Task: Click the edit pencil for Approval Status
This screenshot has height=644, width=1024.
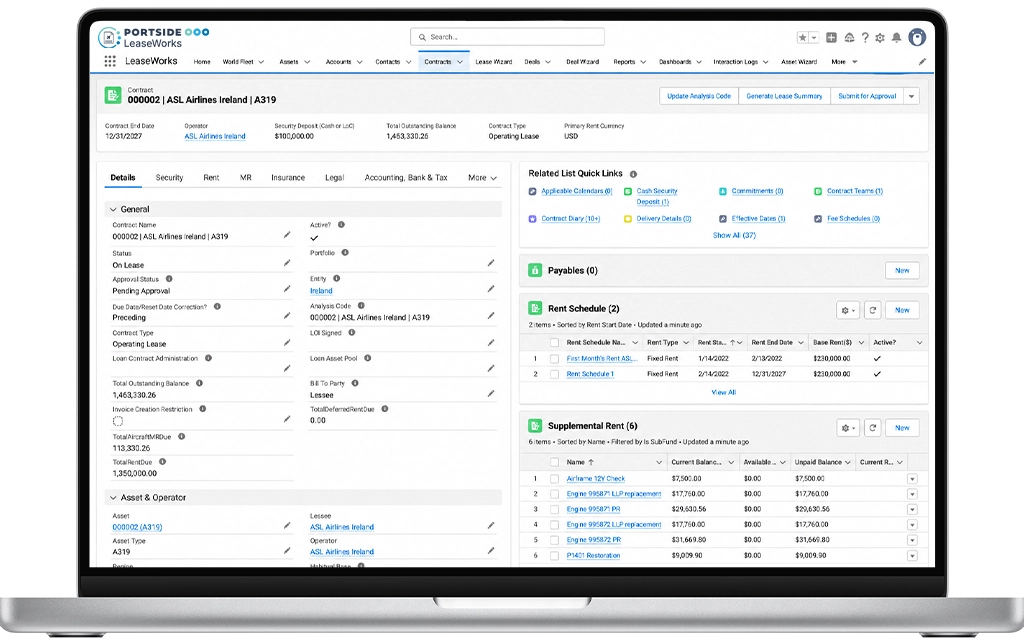Action: click(x=287, y=289)
